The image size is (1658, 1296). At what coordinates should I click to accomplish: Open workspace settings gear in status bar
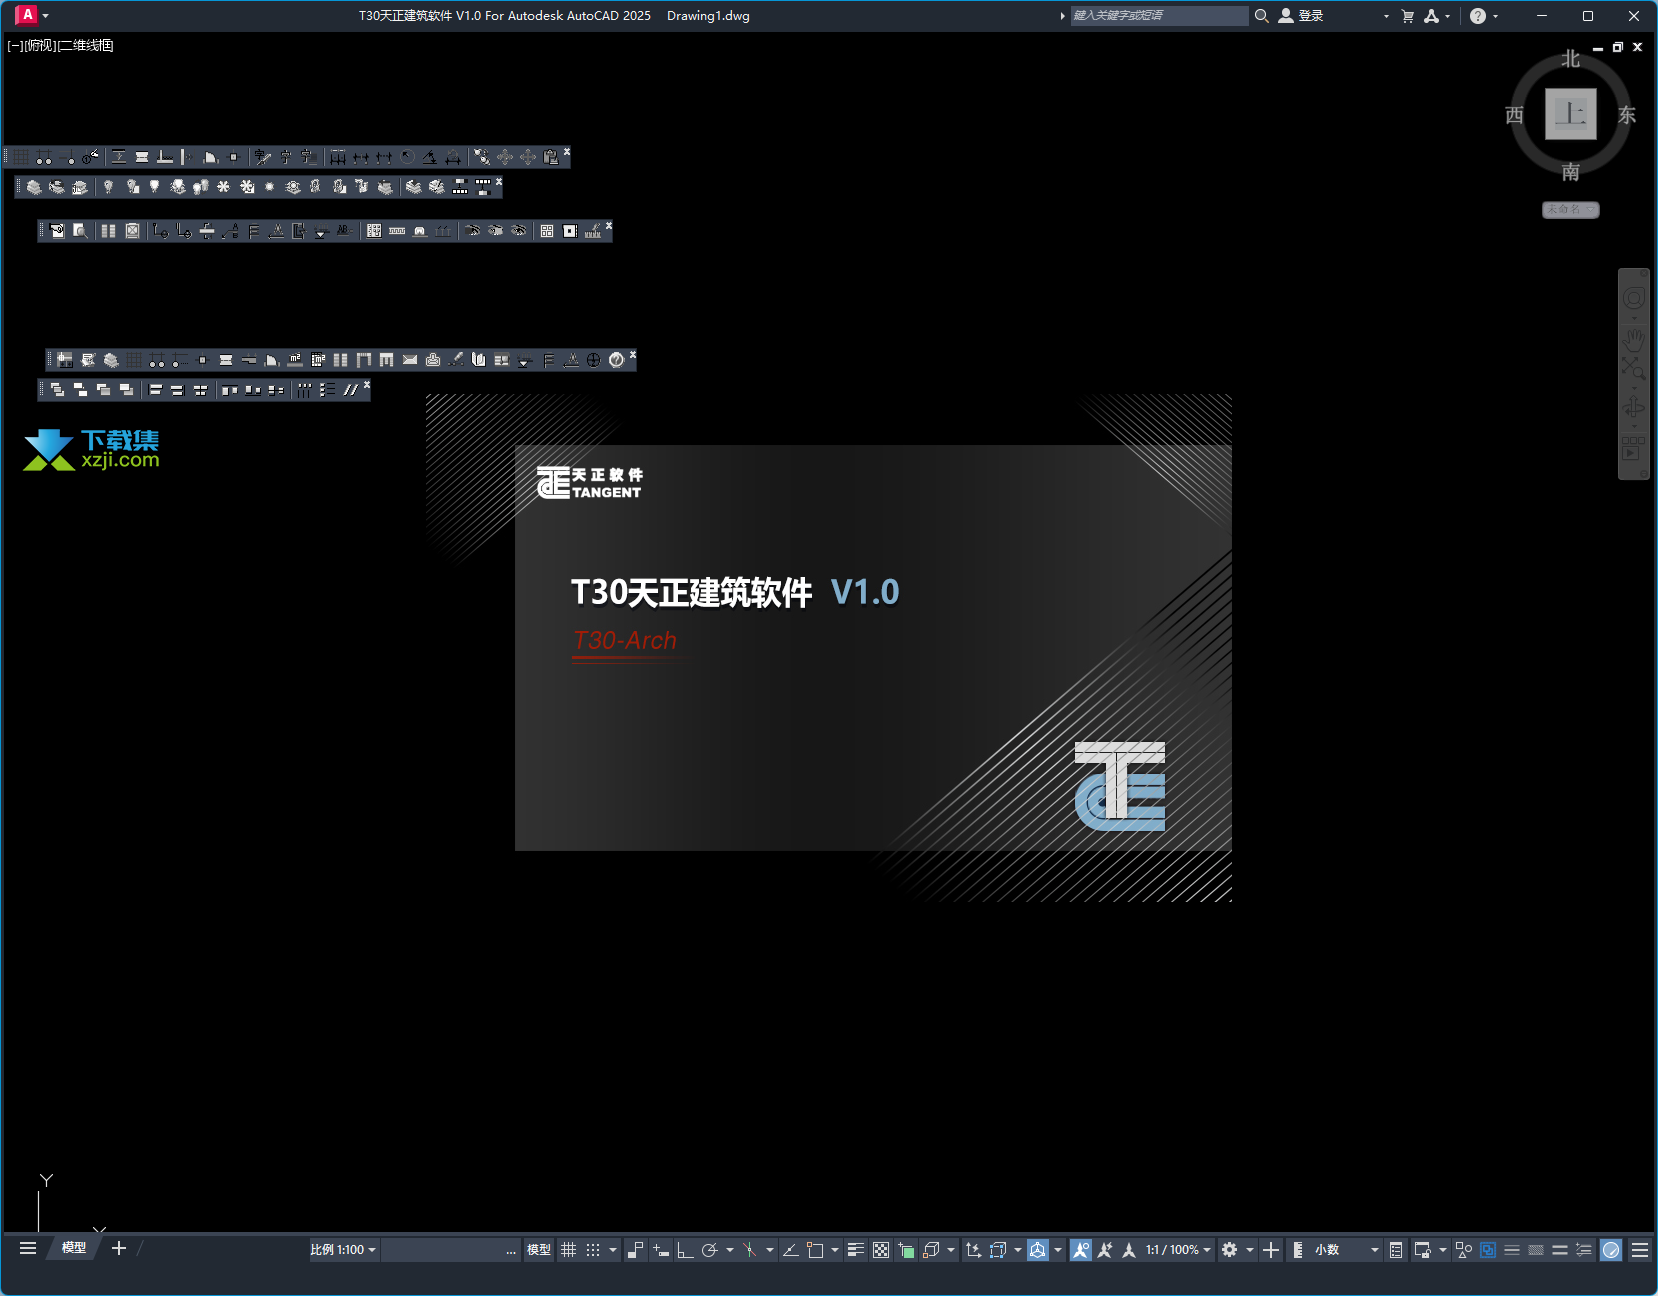click(1230, 1250)
